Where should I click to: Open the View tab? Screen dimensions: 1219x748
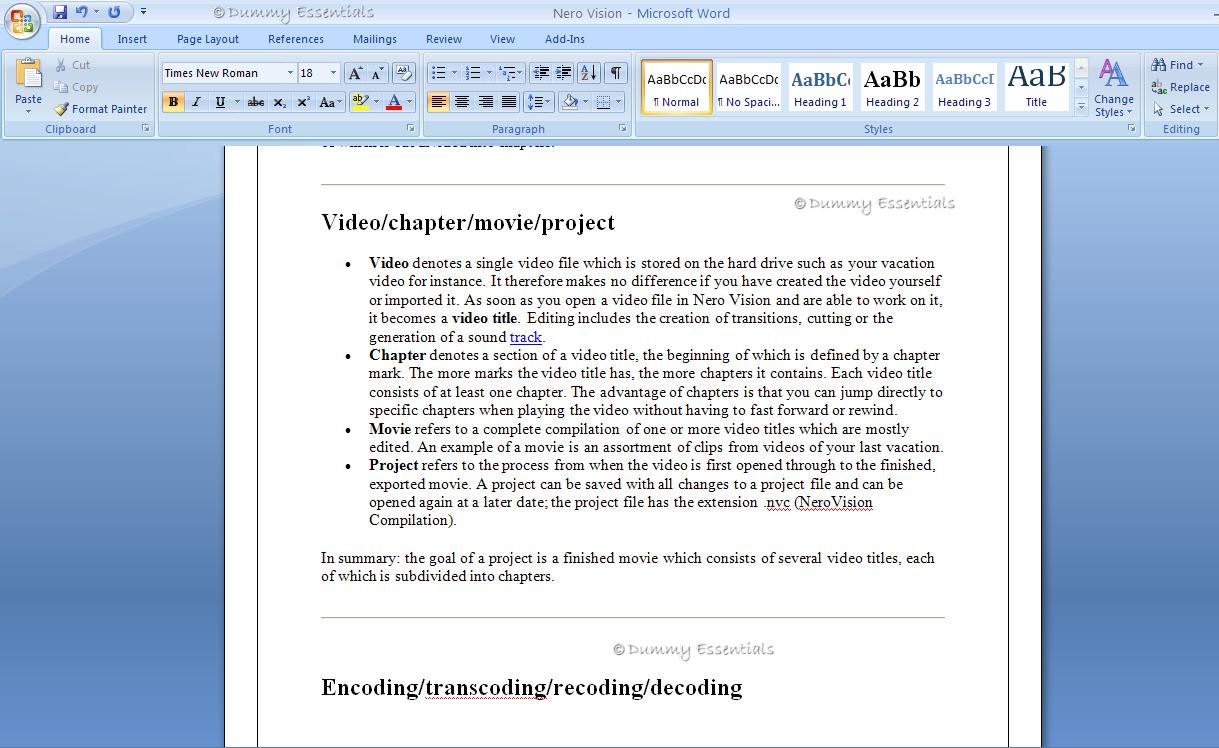tap(502, 39)
